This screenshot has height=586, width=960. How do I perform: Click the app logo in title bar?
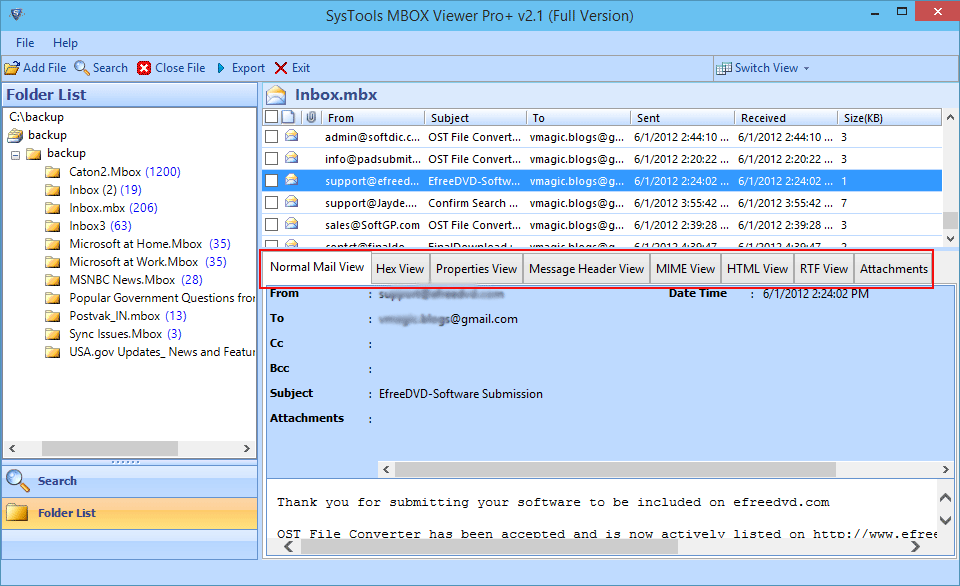pyautogui.click(x=17, y=14)
